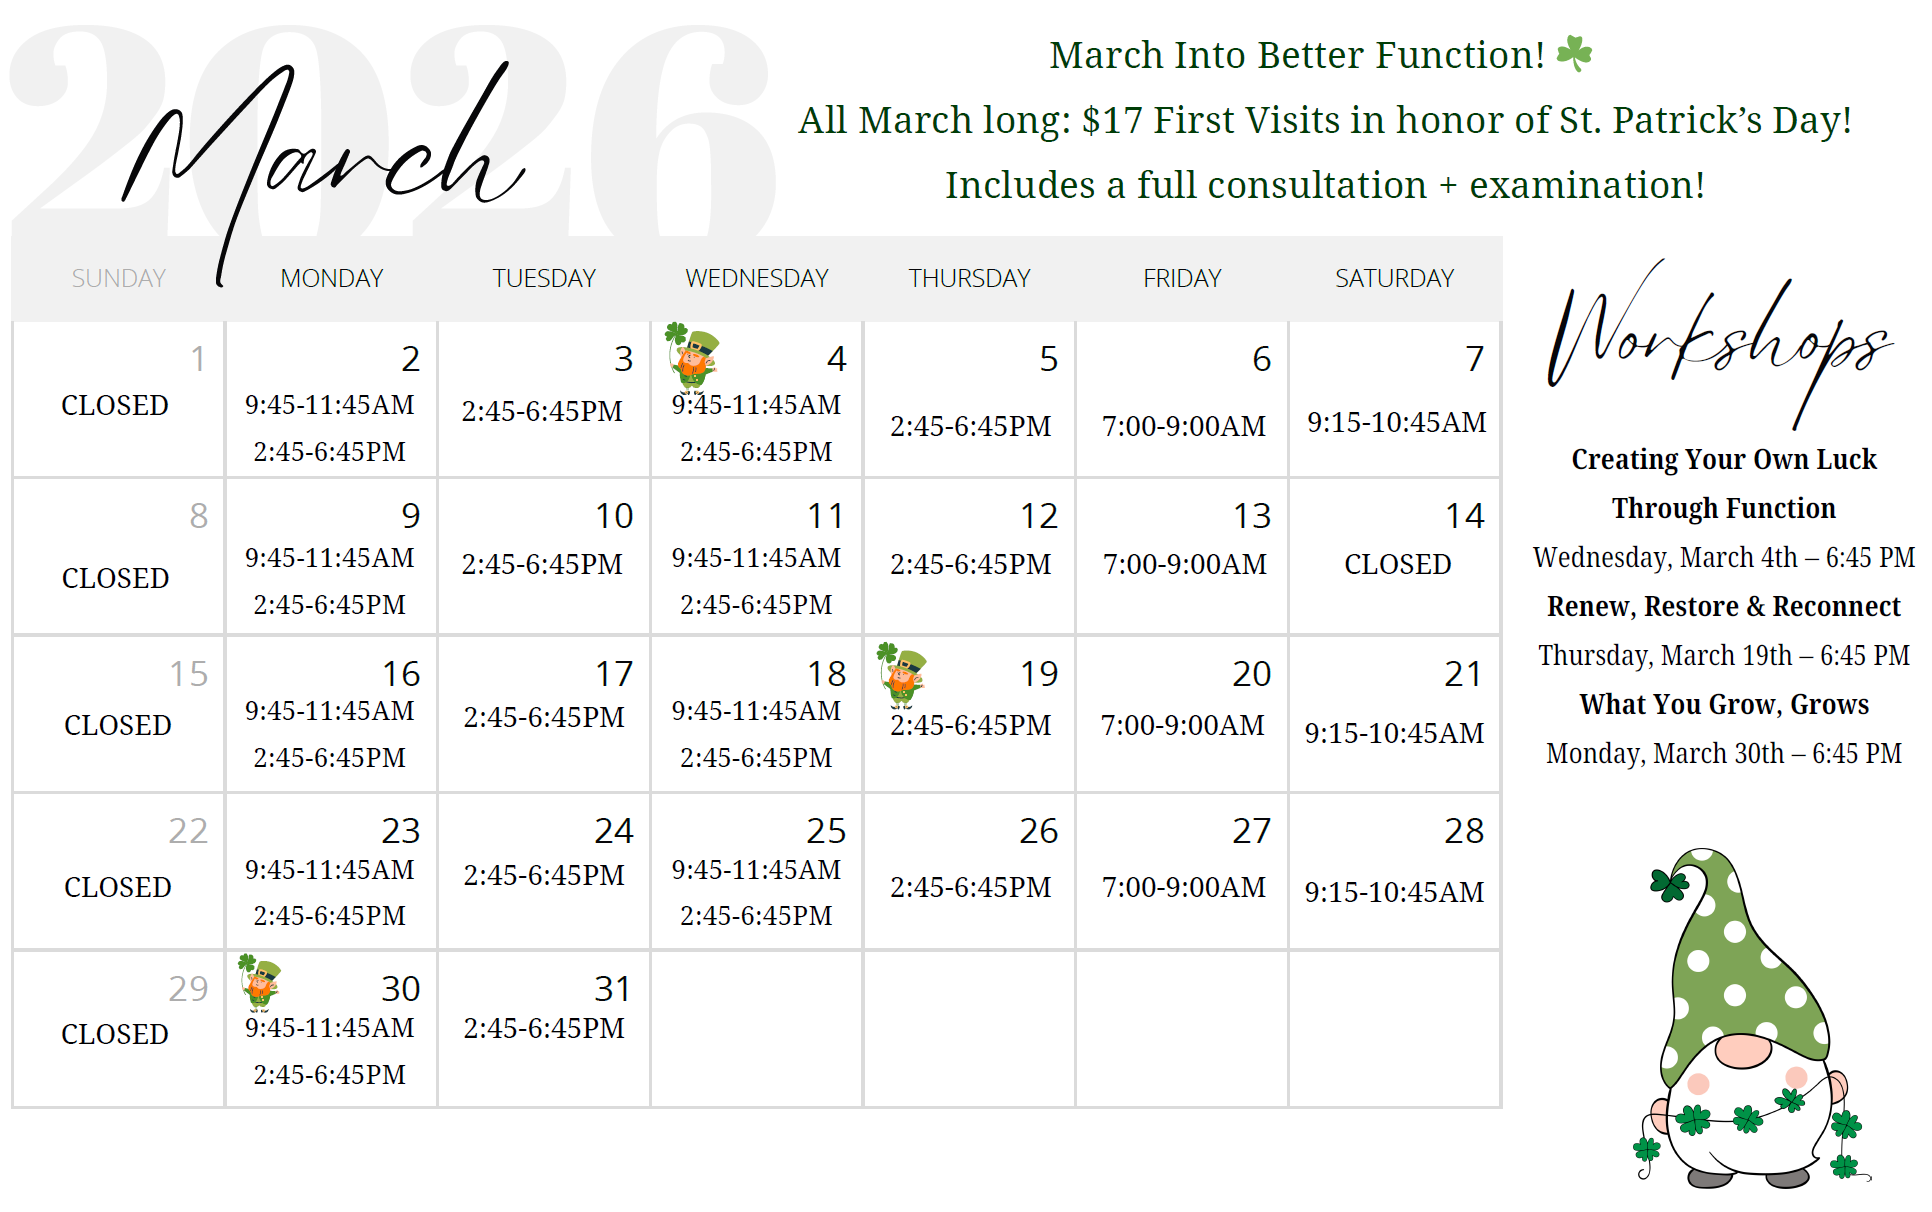Image resolution: width=1932 pixels, height=1212 pixels.
Task: Click the 7:00-9:00AM slot on March 6
Action: pyautogui.click(x=1184, y=426)
